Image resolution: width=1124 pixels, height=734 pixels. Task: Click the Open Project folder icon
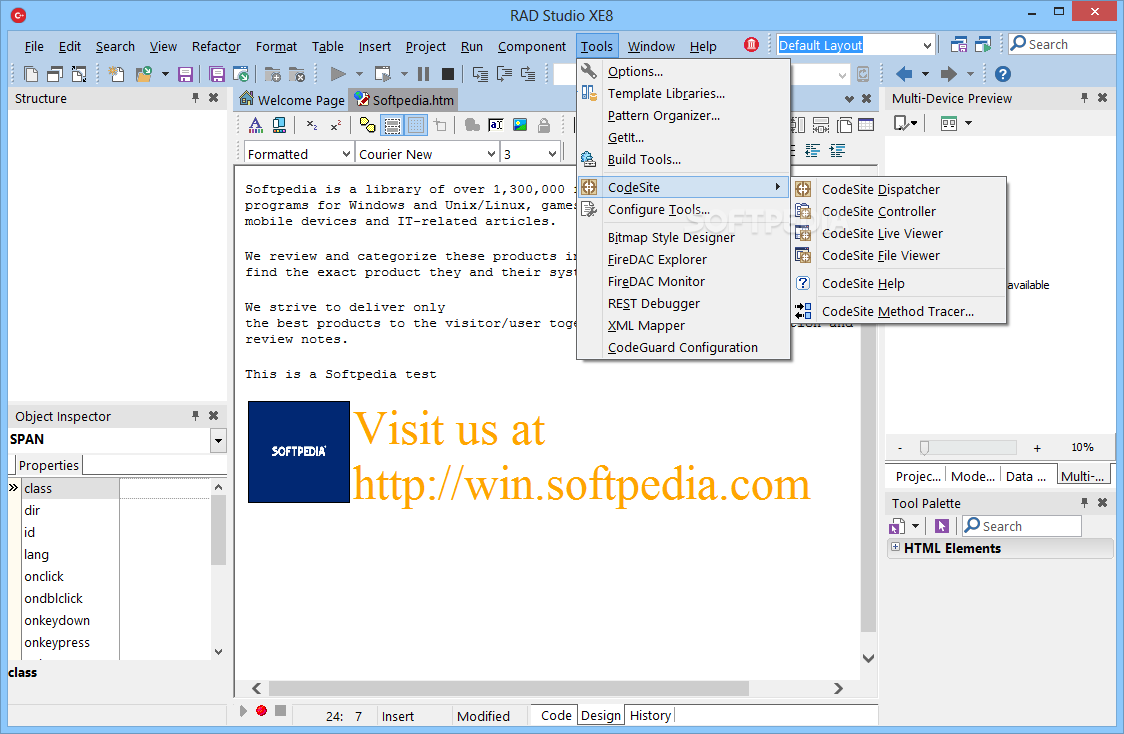coord(144,74)
